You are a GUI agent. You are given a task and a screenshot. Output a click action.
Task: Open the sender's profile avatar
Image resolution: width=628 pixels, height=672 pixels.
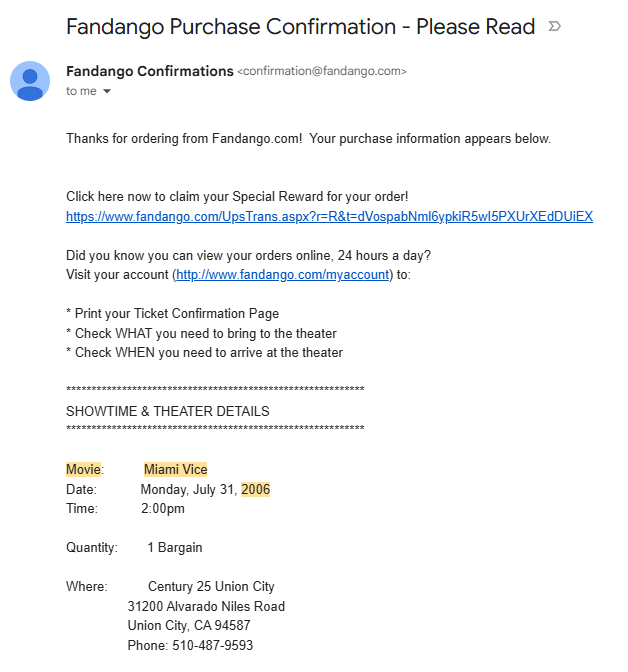(30, 81)
